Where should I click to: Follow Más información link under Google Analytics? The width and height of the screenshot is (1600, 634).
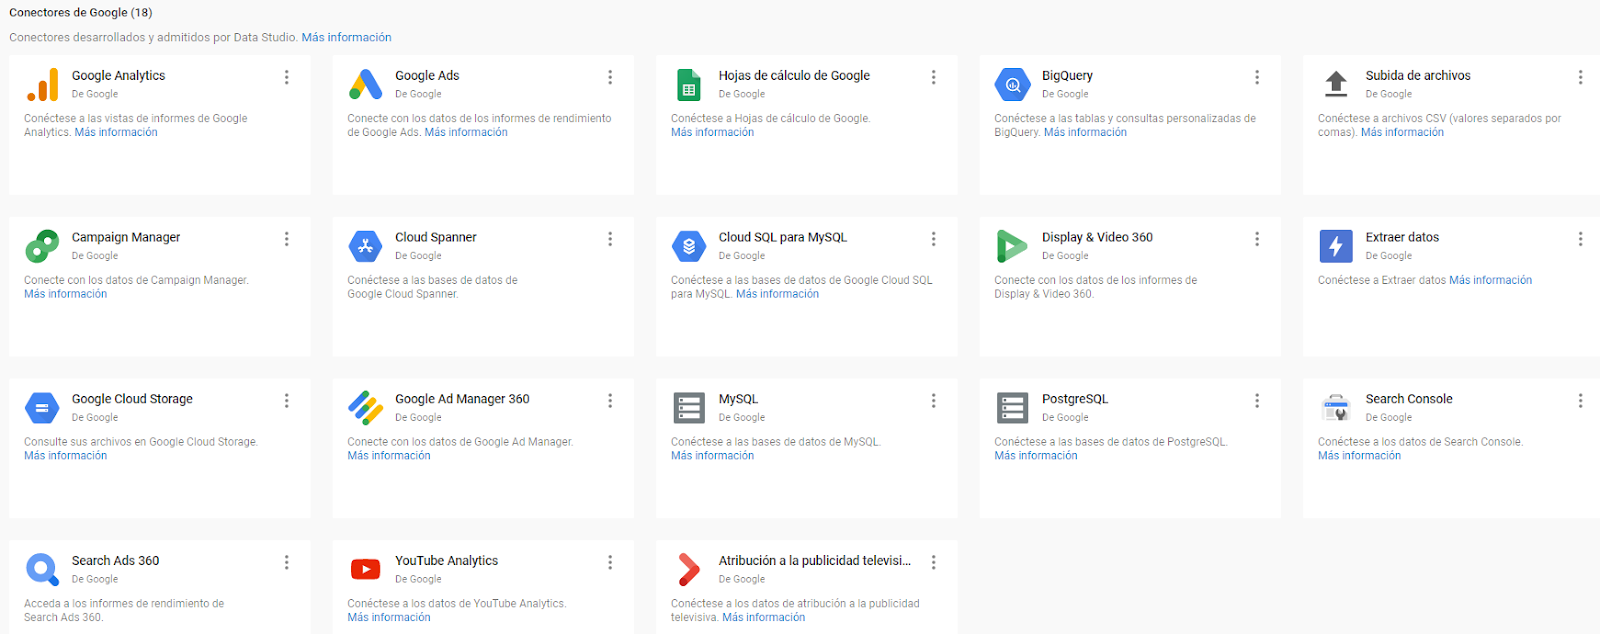click(x=116, y=132)
